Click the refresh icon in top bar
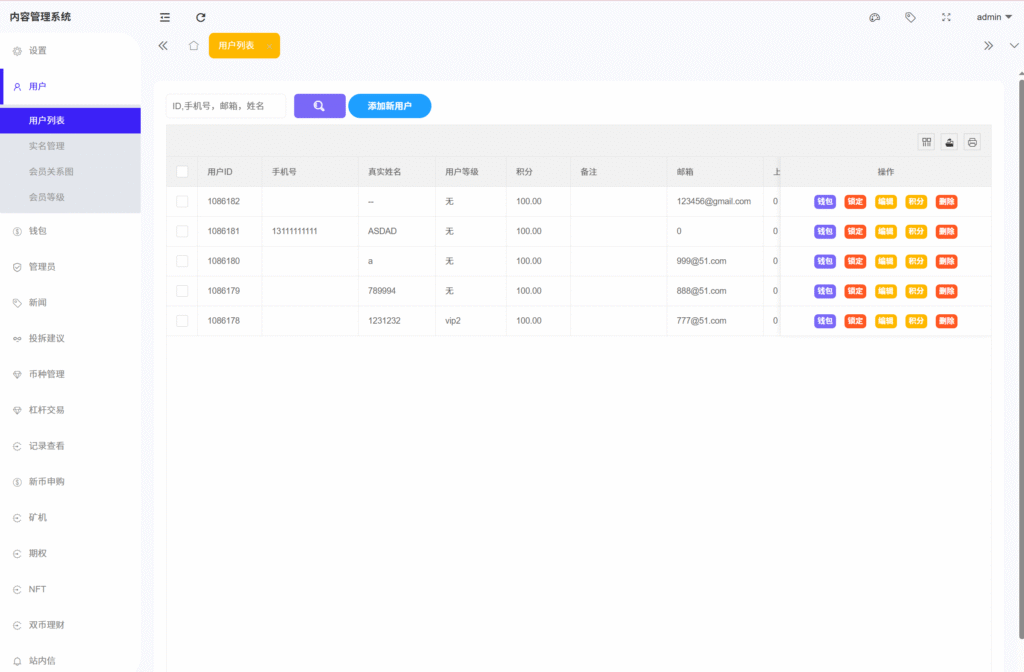 pyautogui.click(x=201, y=17)
